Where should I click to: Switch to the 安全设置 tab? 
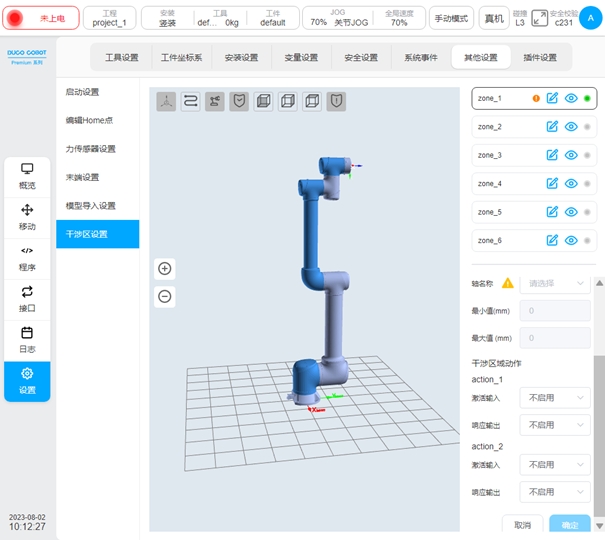[x=360, y=58]
